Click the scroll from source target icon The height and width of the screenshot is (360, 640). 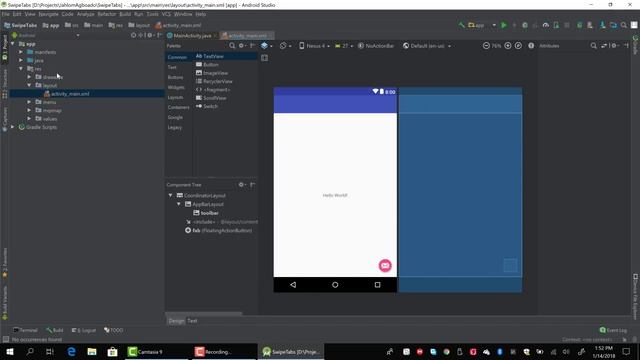[x=133, y=36]
